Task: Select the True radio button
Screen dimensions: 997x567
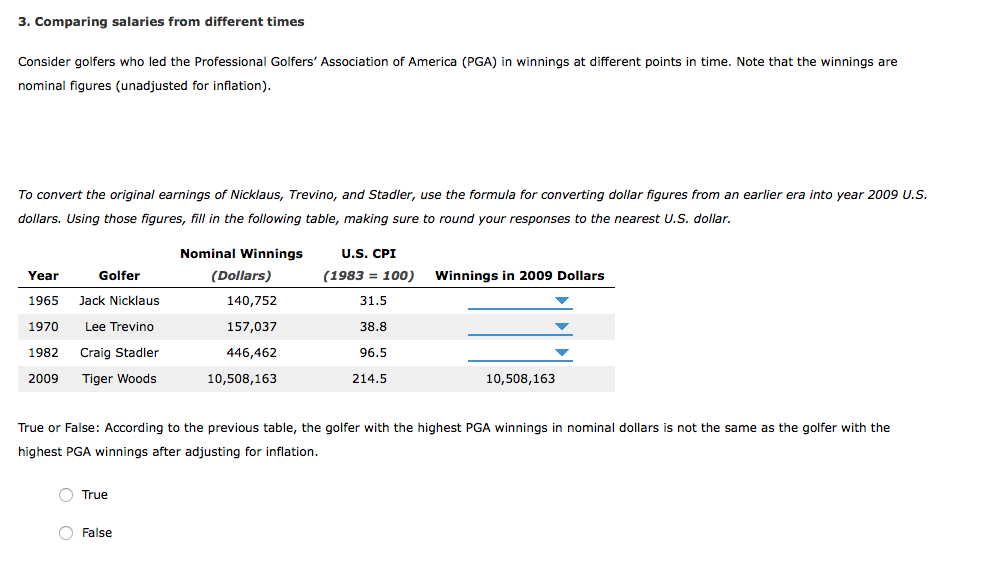Action: click(66, 495)
